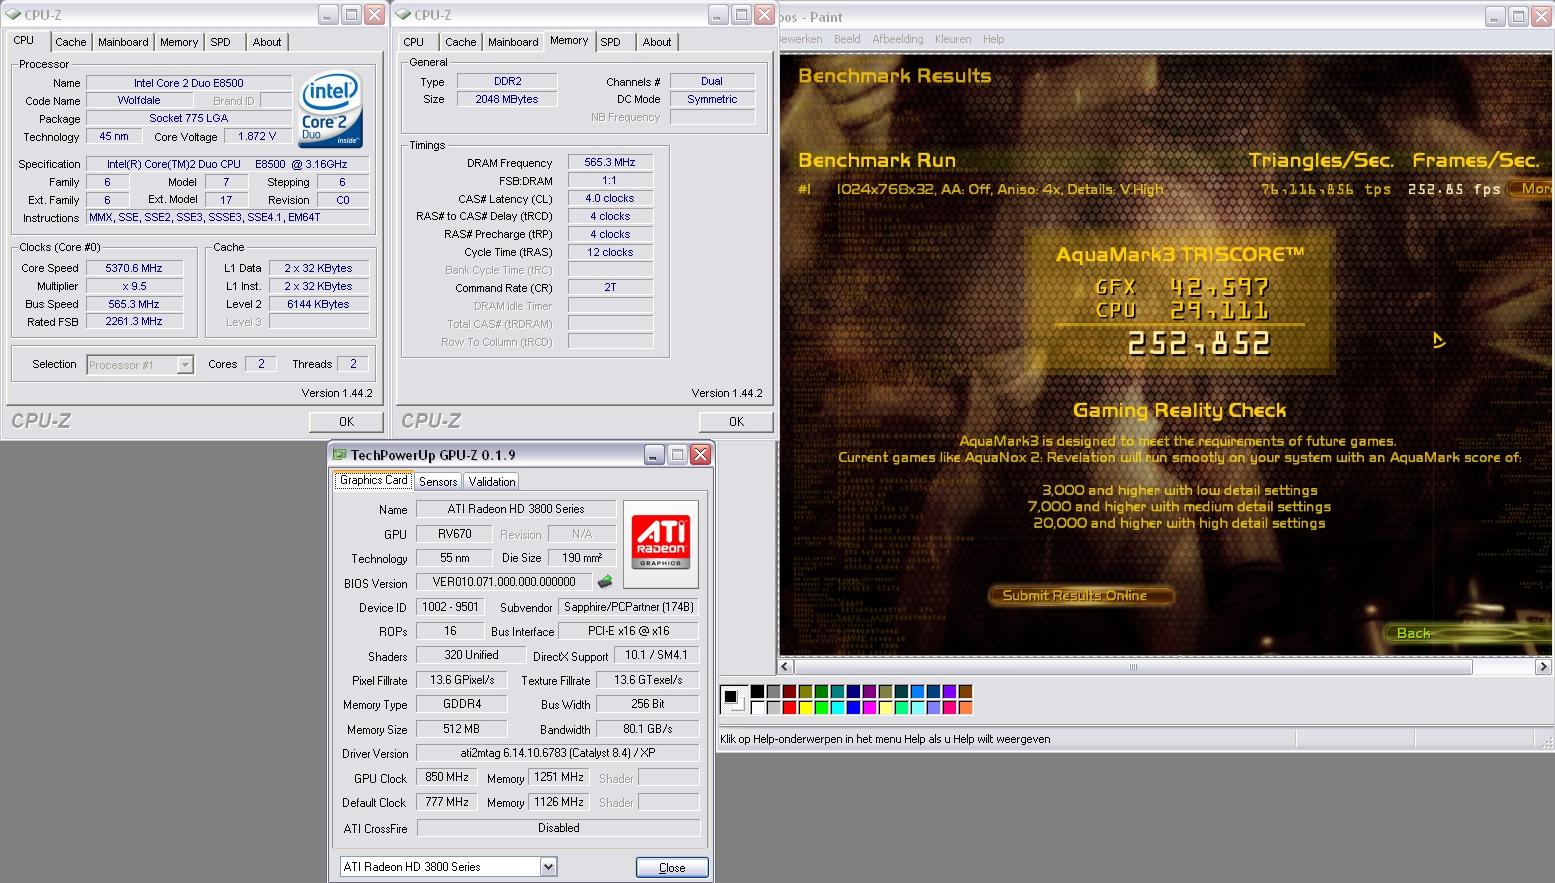Screen dimensions: 1555x883
Task: Click the AquaMark3 total score 252,852
Action: [x=1199, y=344]
